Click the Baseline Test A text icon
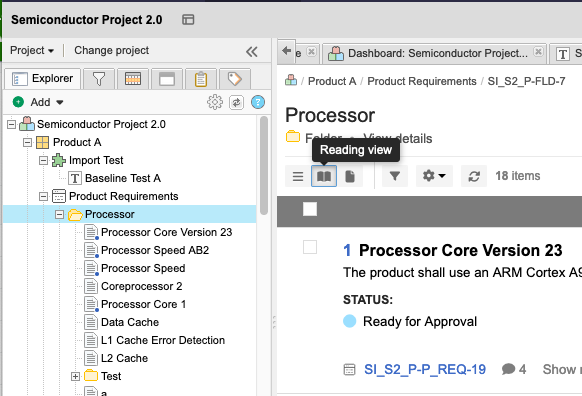Viewport: 582px width, 396px height. 75,178
